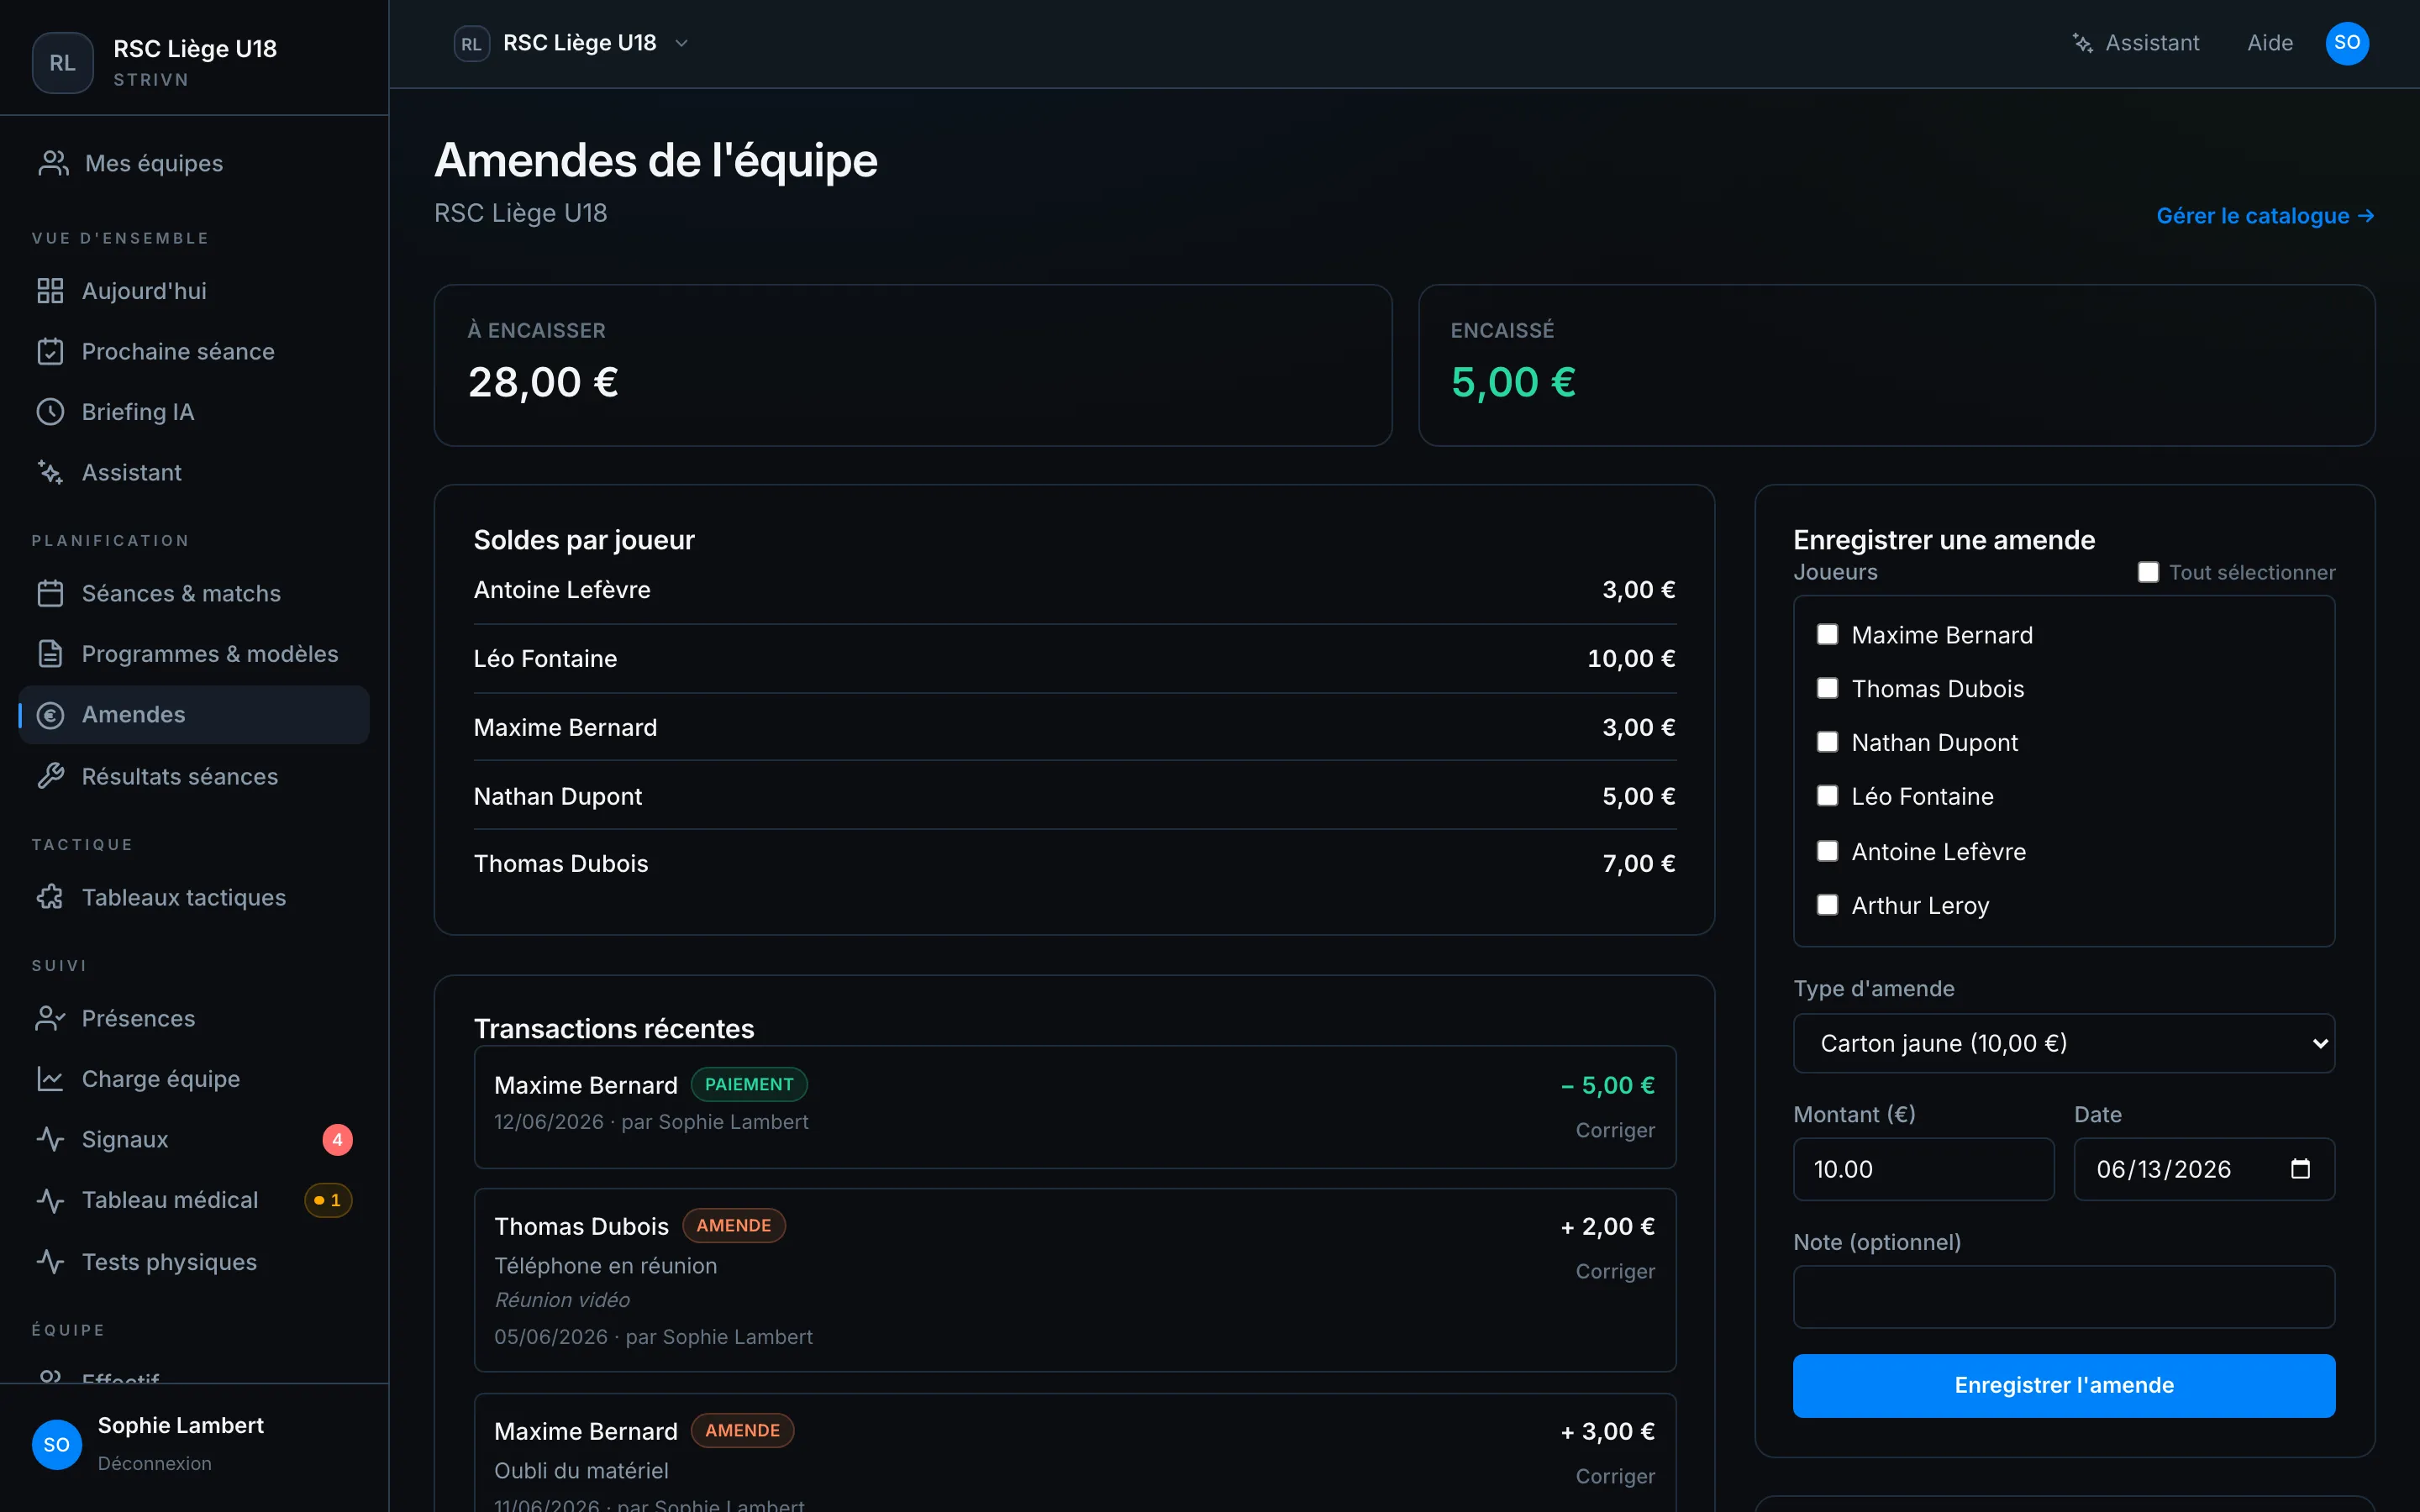Click Corriger on Maxime Bernard's 3,00 € fine
The width and height of the screenshot is (2420, 1512).
coord(1615,1476)
